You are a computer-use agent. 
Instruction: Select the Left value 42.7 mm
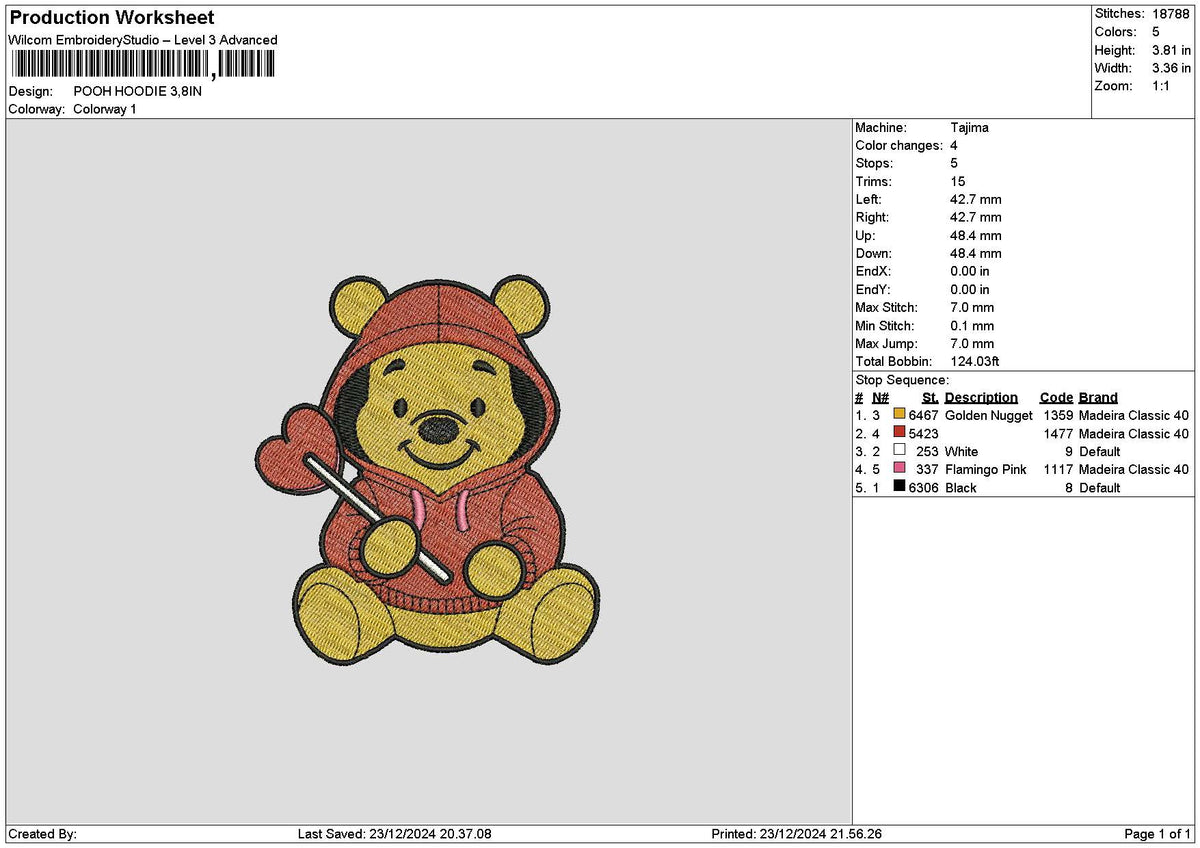pyautogui.click(x=975, y=200)
